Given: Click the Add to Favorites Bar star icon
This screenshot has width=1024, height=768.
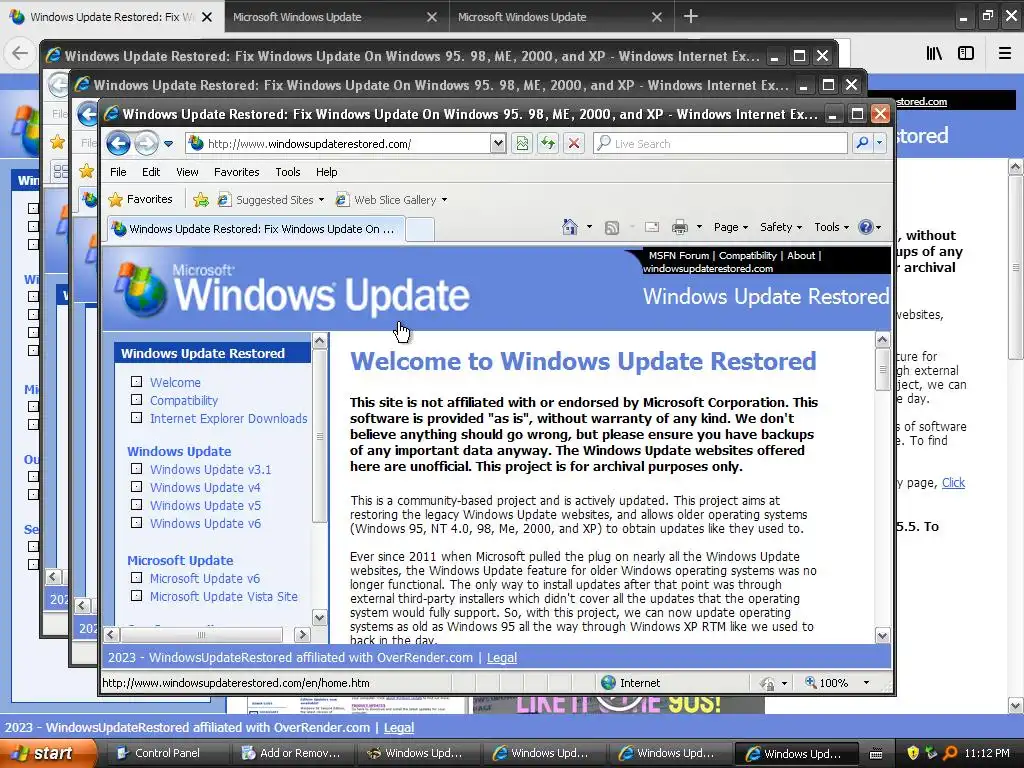Looking at the screenshot, I should pyautogui.click(x=201, y=200).
